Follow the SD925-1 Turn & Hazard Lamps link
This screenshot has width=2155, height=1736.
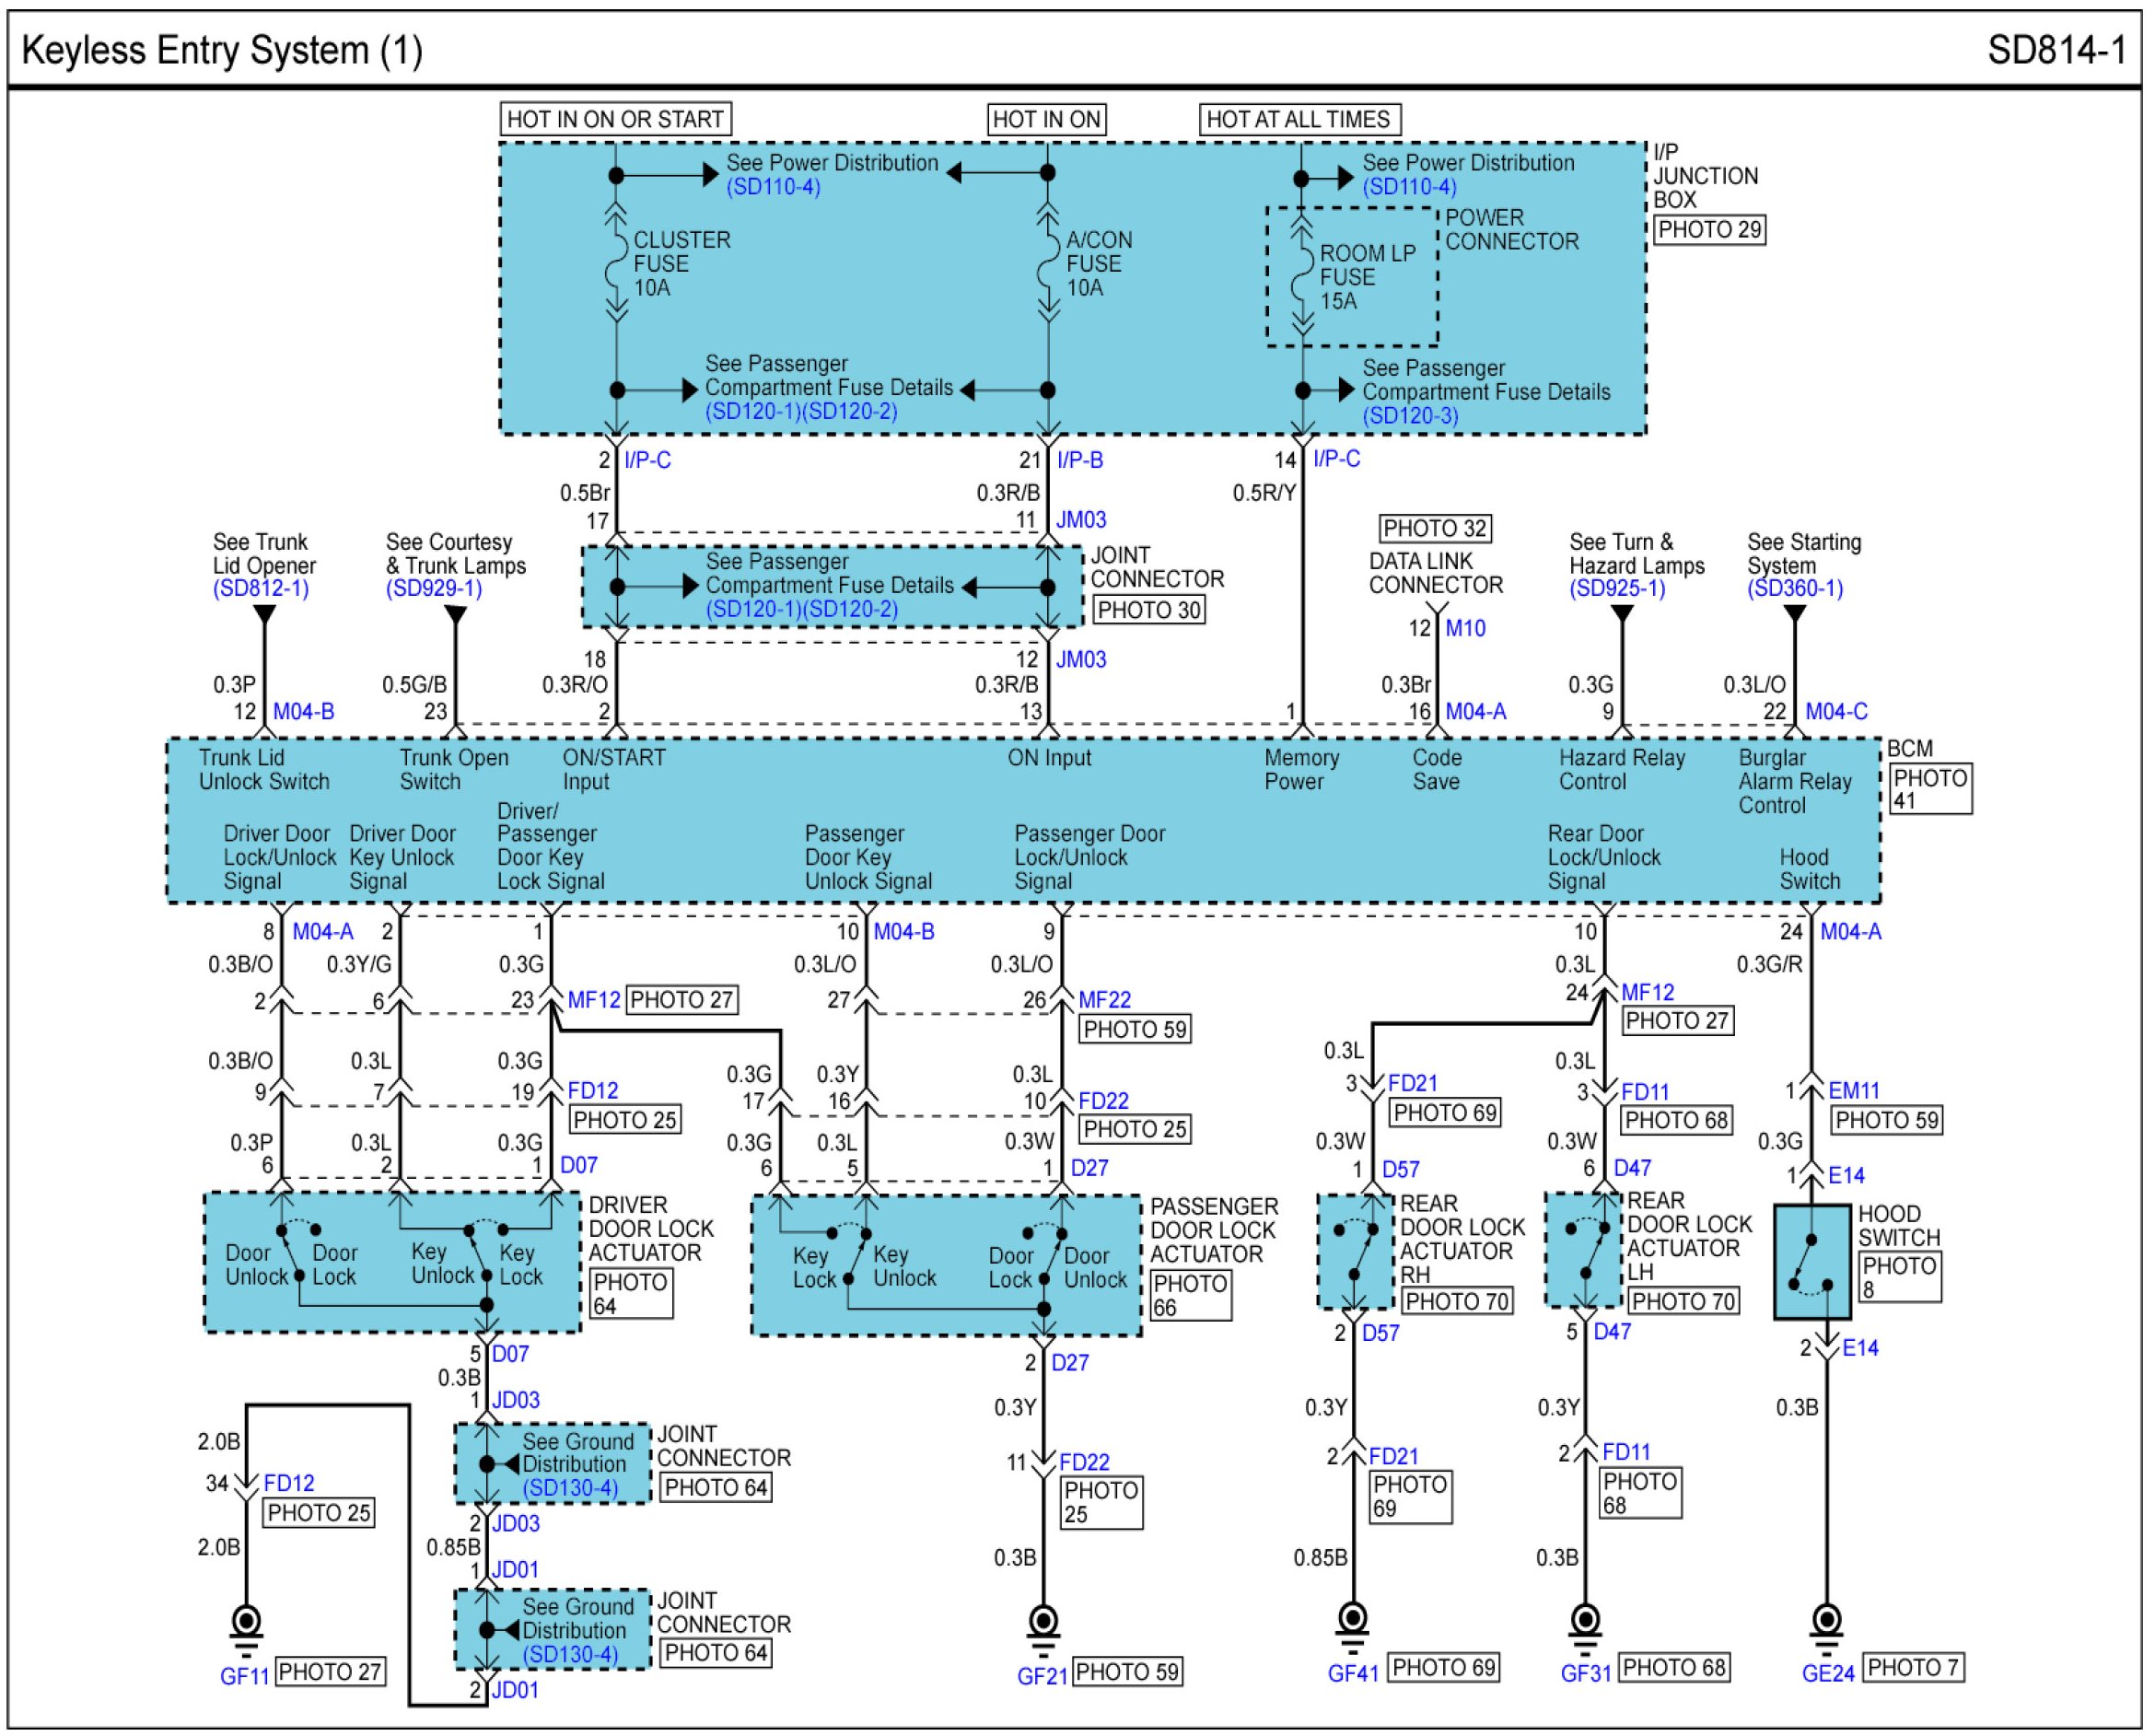(1617, 589)
